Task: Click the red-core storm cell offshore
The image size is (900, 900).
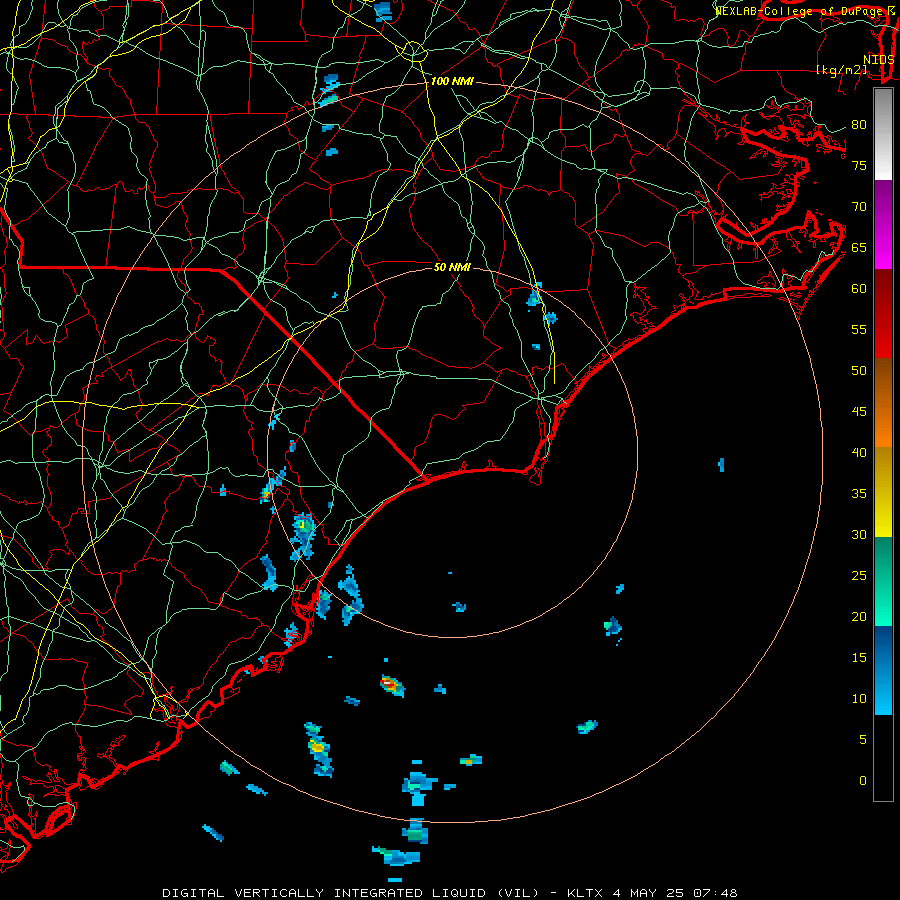Action: tap(391, 684)
